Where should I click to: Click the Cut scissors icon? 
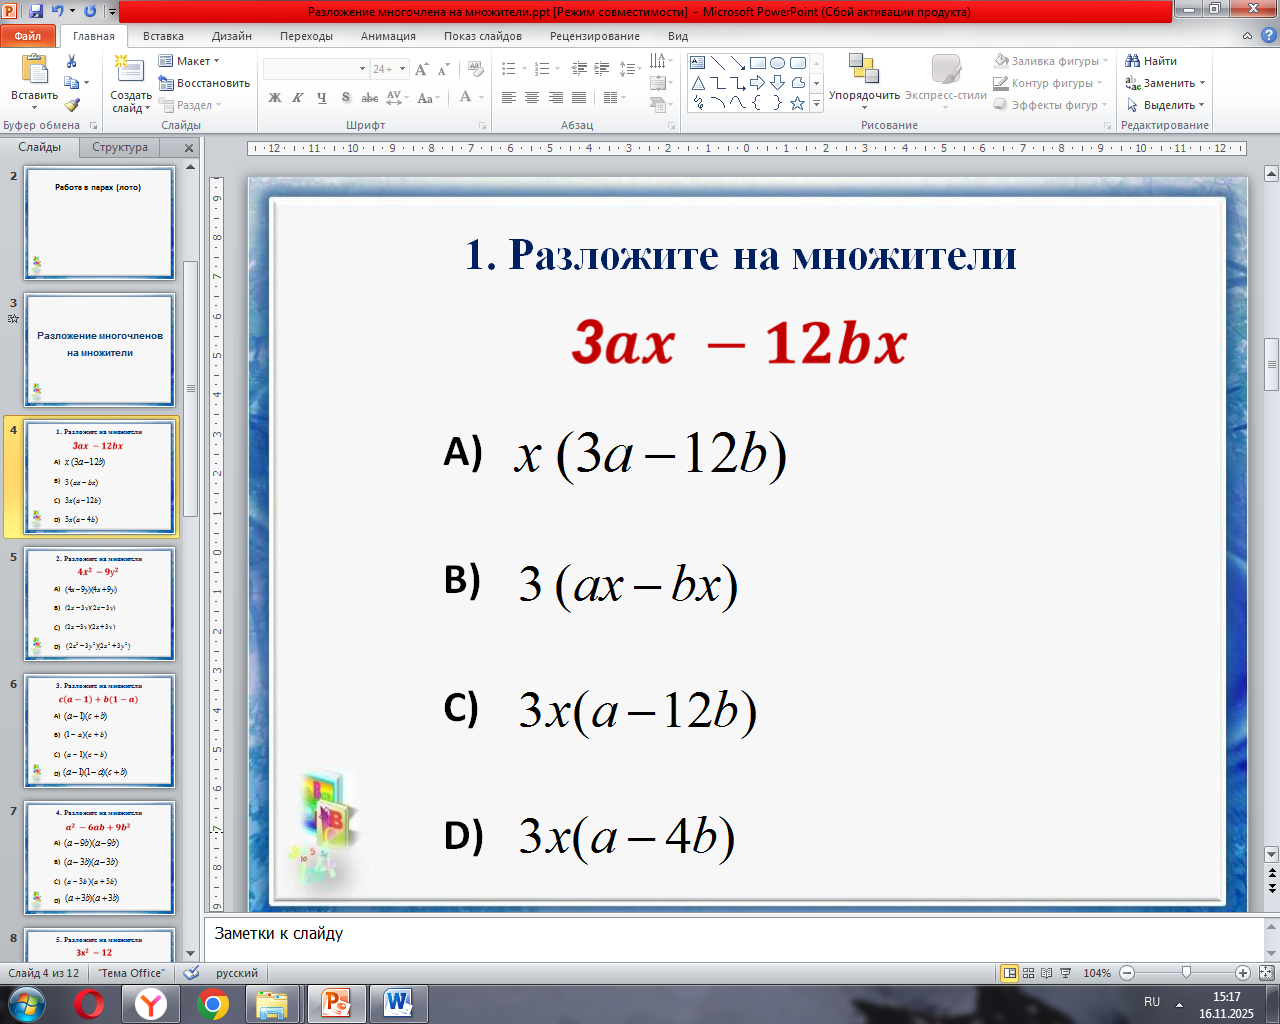tap(72, 61)
